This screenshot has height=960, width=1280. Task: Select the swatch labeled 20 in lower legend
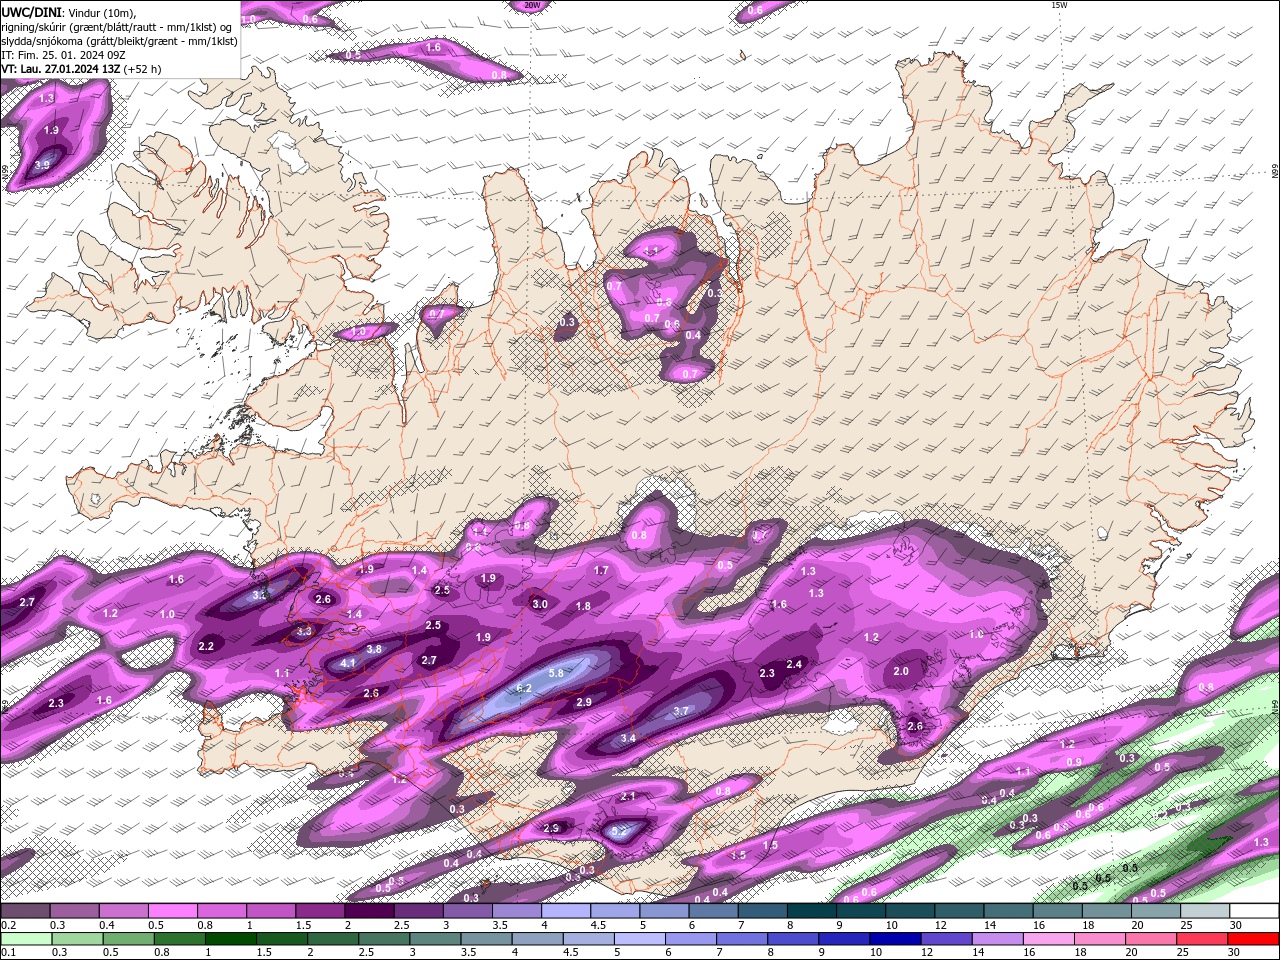1150,939
